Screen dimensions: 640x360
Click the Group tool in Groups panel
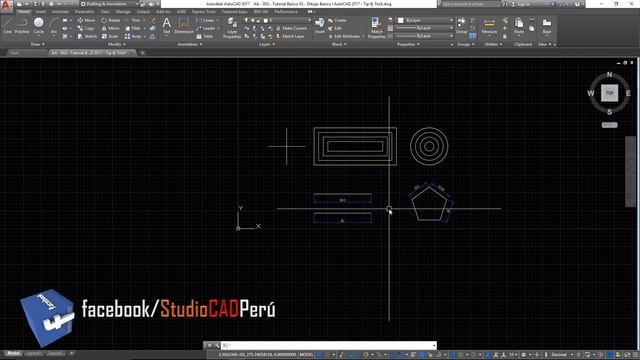pos(462,25)
